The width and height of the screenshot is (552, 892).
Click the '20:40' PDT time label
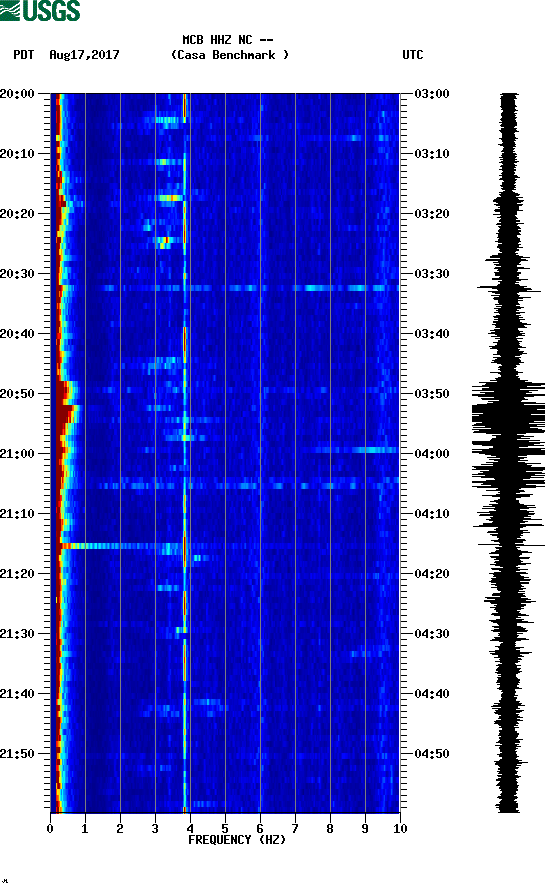tap(18, 334)
